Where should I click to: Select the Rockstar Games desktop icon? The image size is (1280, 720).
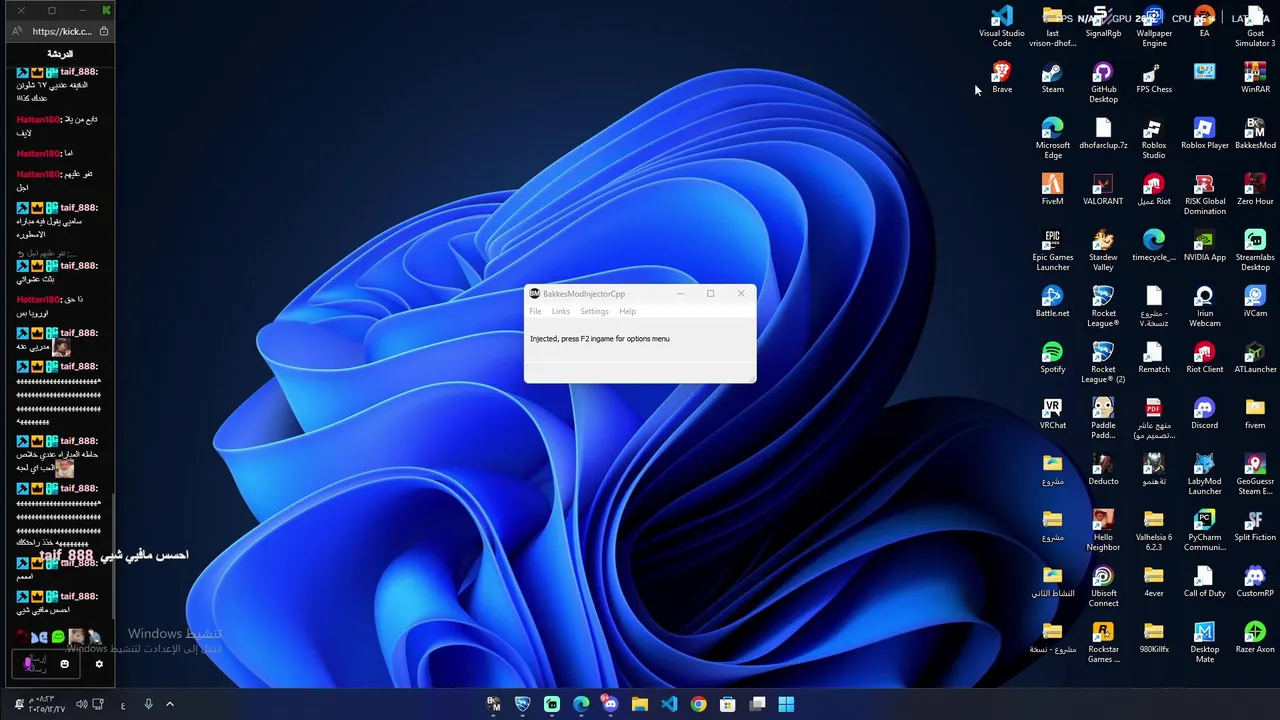pos(1103,642)
